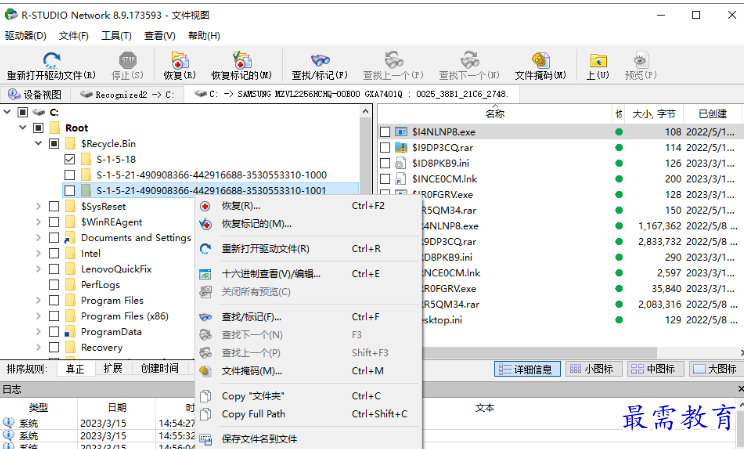
Task: Select the LenovoQuickFix folder in tree
Action: [116, 269]
